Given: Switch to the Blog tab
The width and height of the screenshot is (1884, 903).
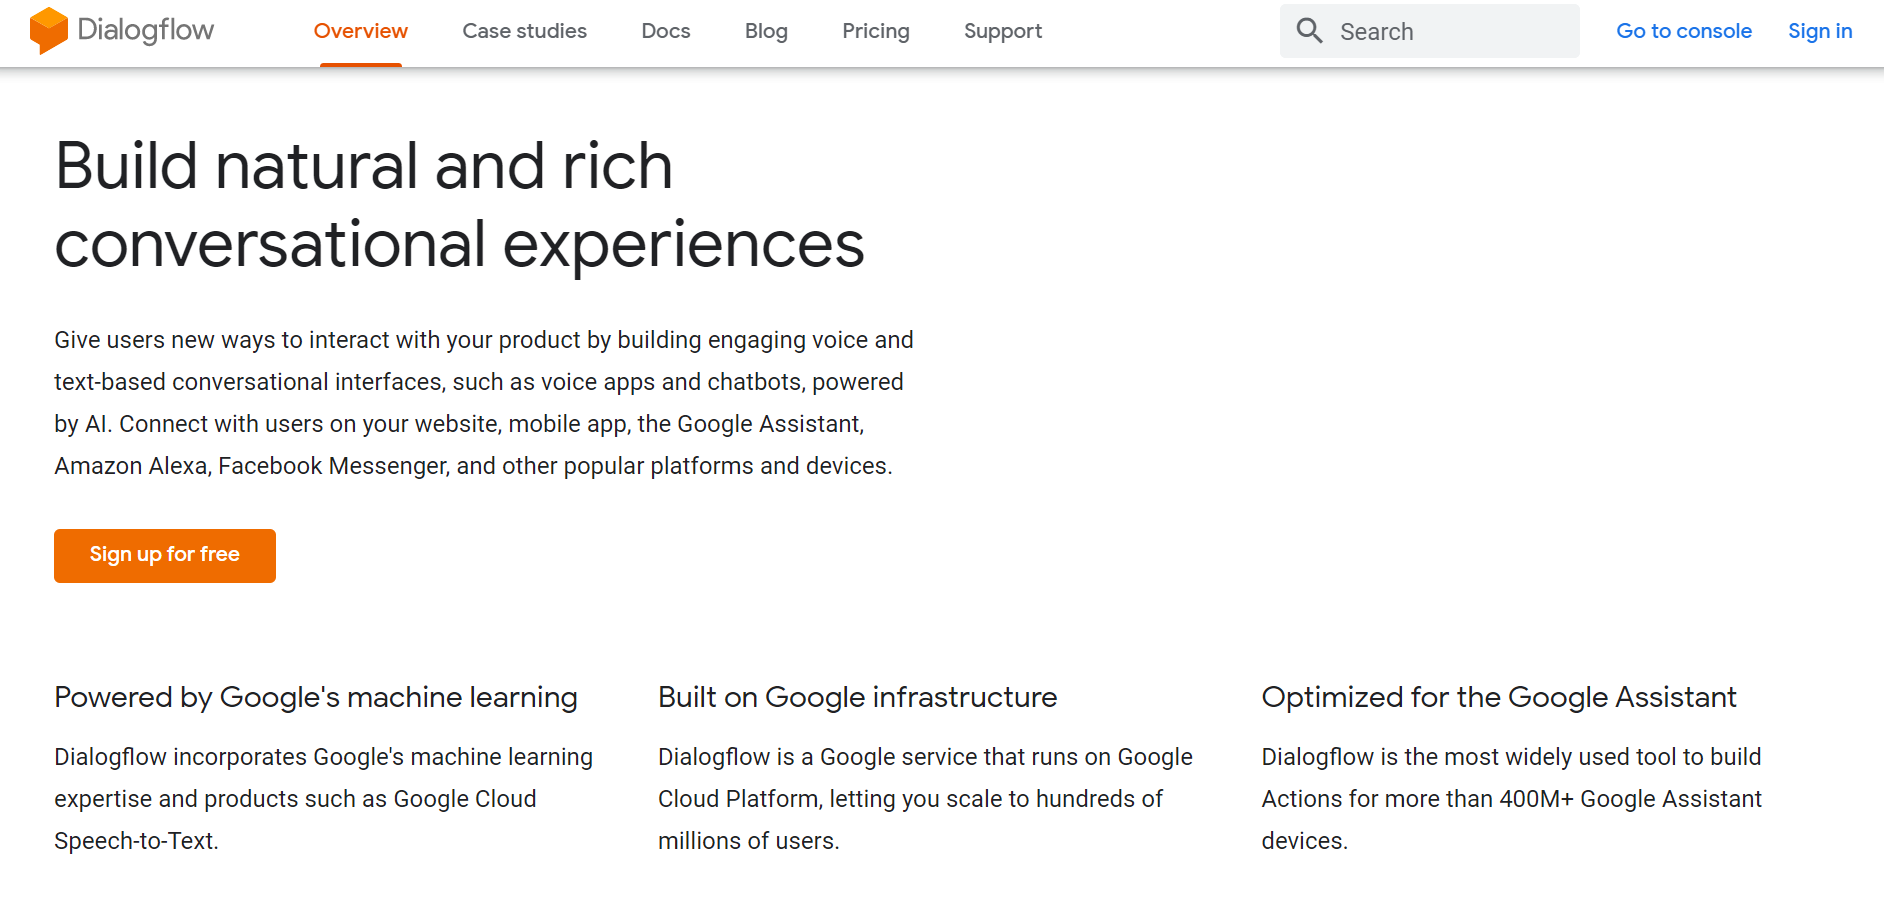Looking at the screenshot, I should pos(766,31).
